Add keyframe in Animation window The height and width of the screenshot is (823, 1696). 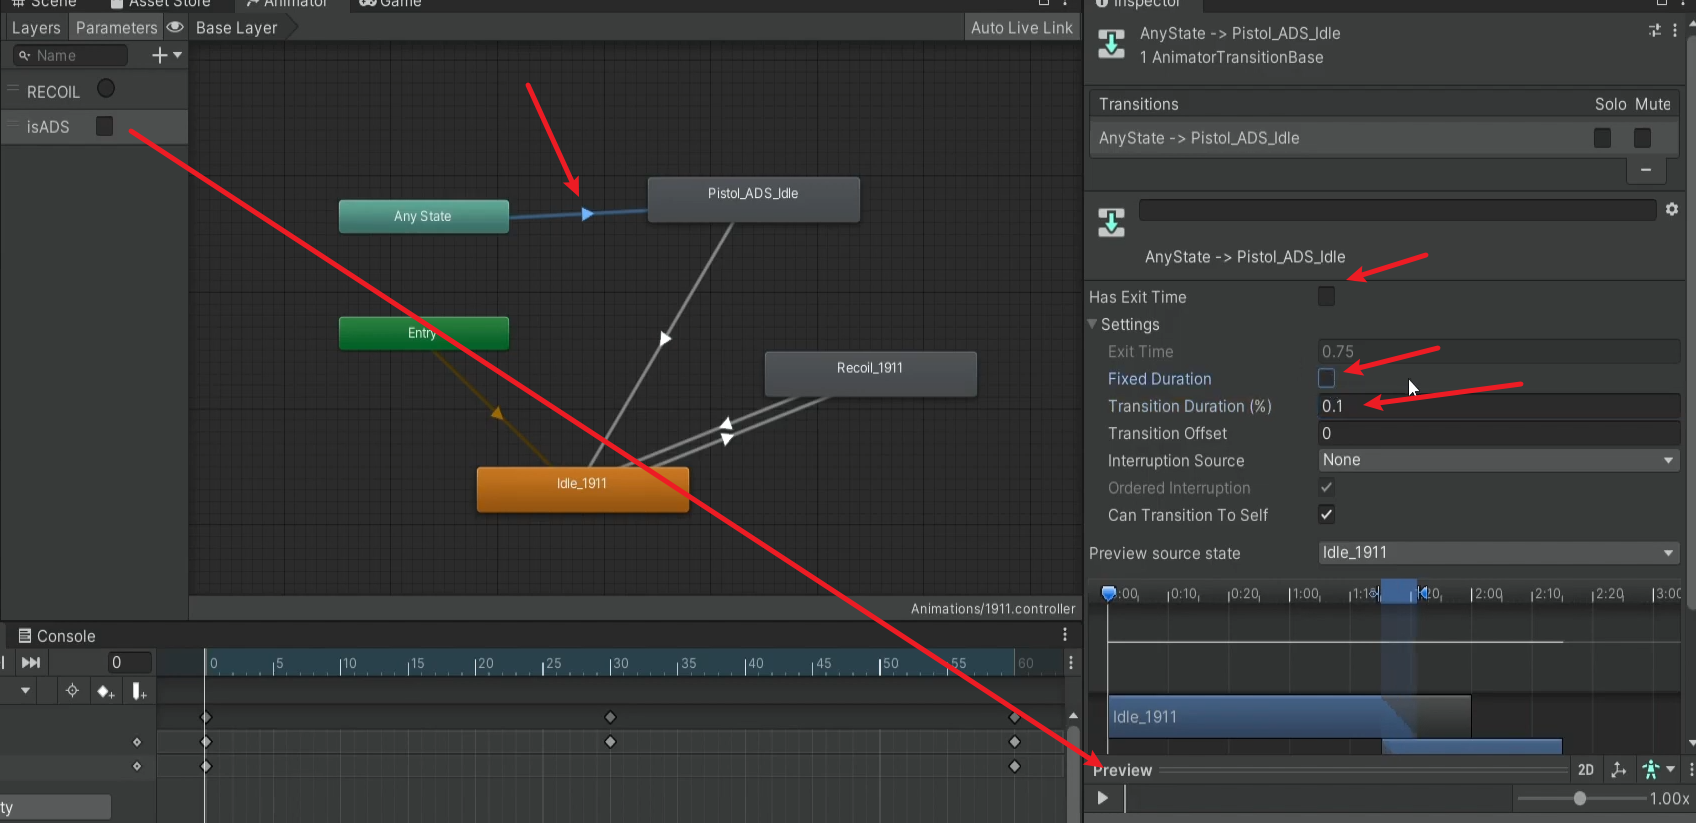tap(105, 690)
